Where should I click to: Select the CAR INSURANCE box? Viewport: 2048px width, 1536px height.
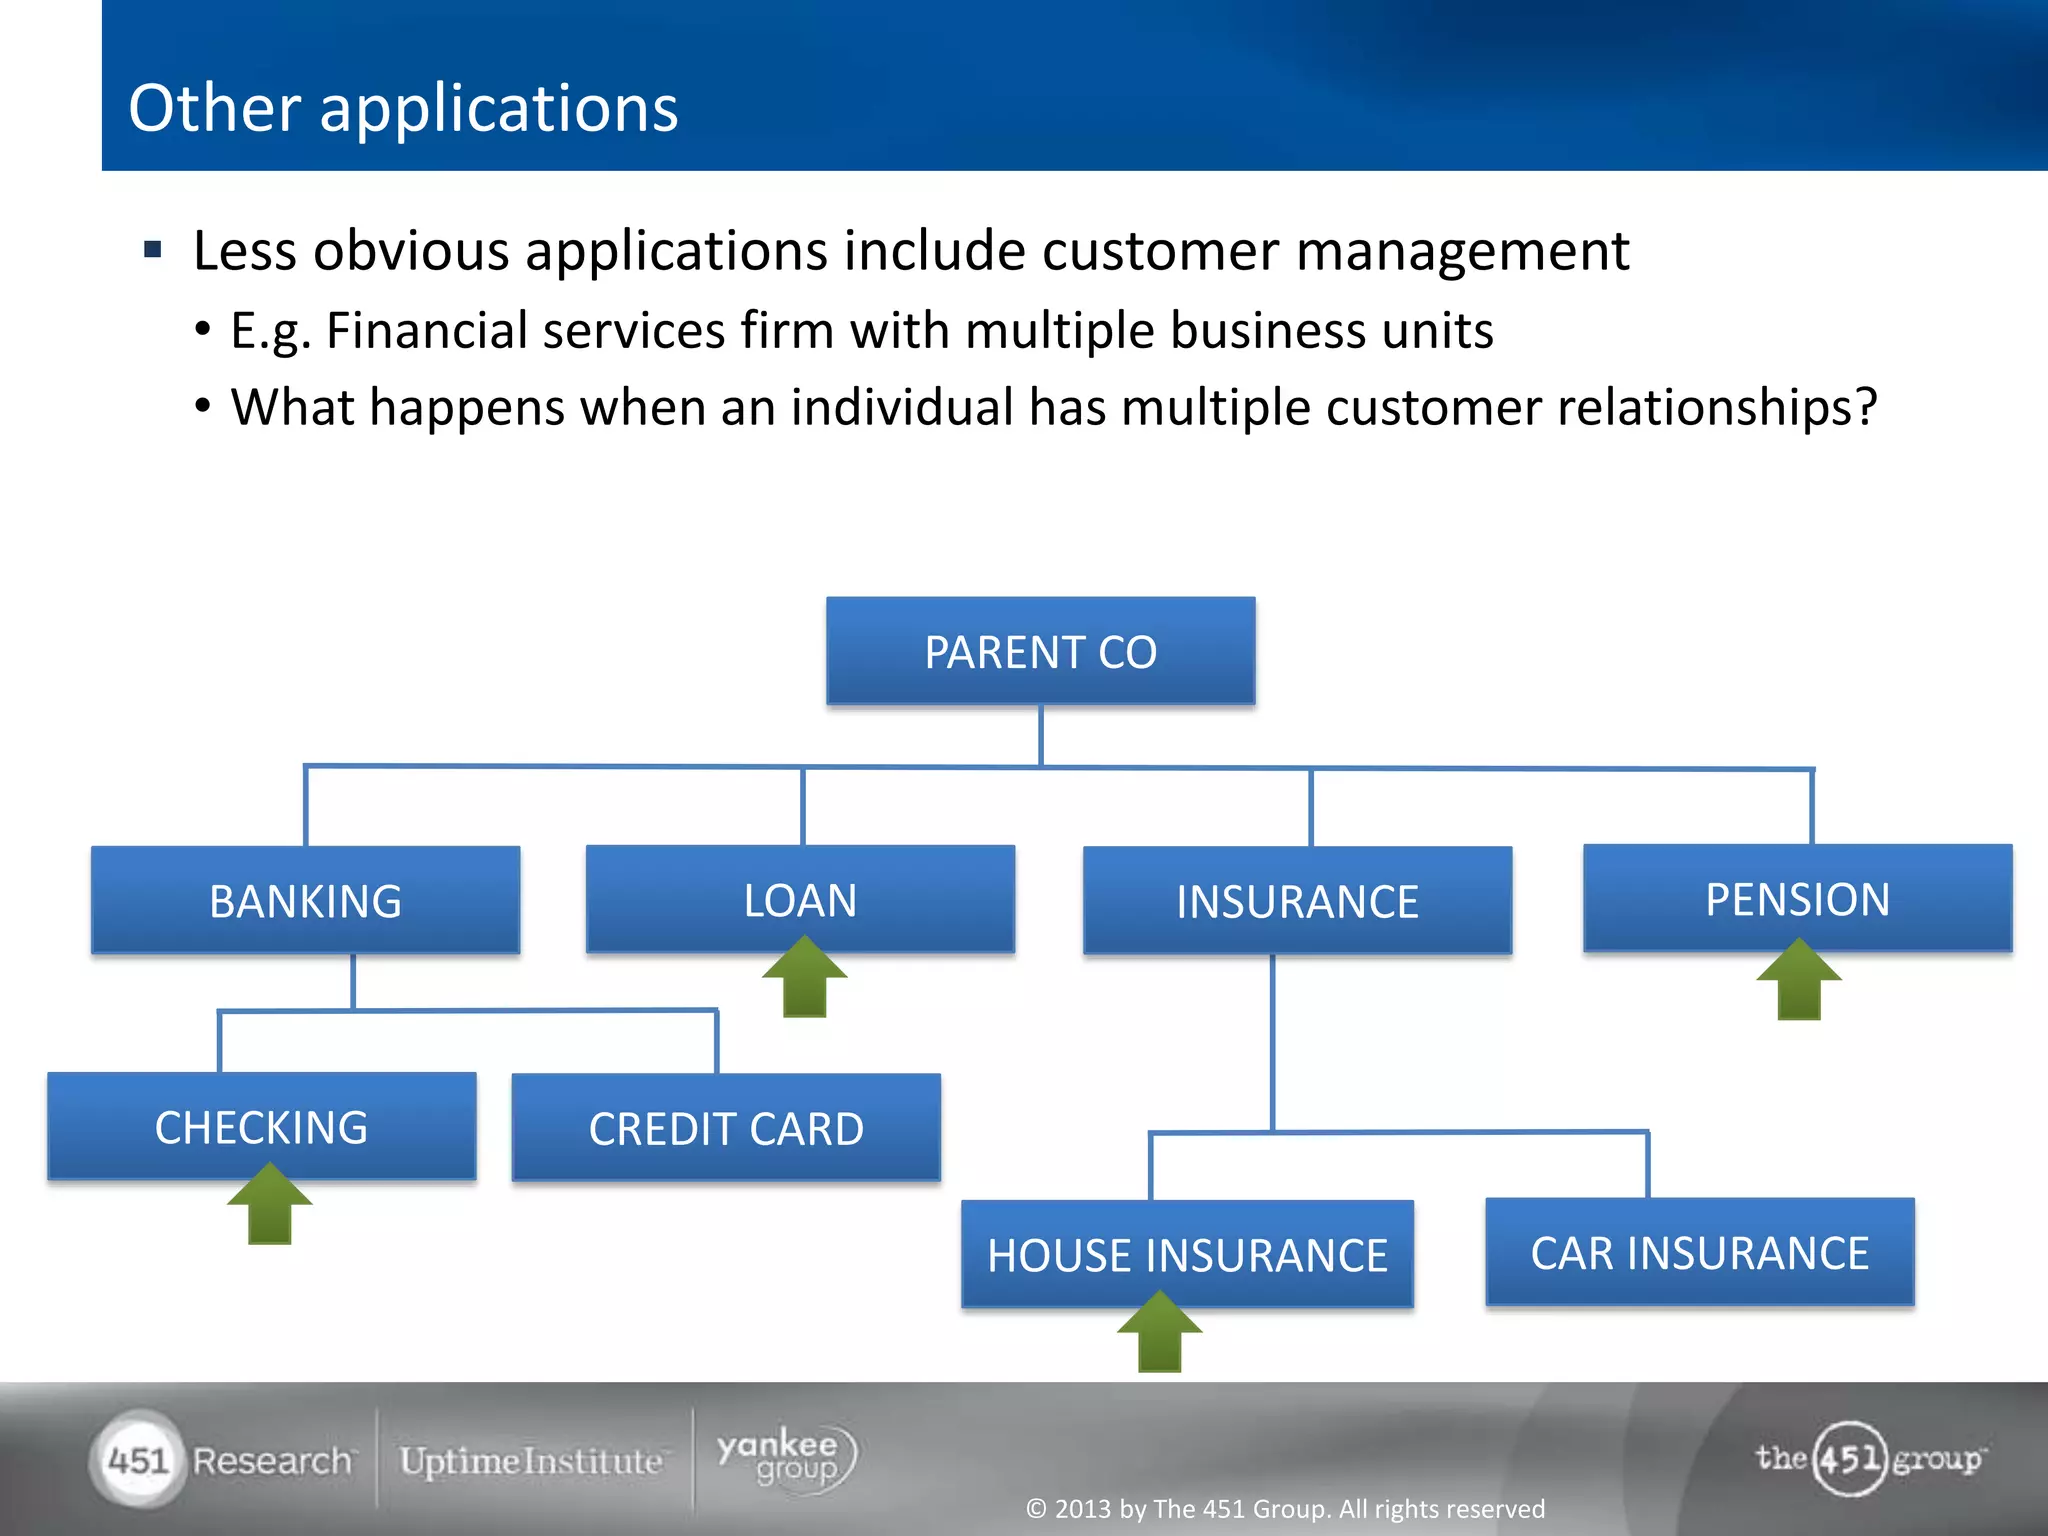point(1699,1252)
